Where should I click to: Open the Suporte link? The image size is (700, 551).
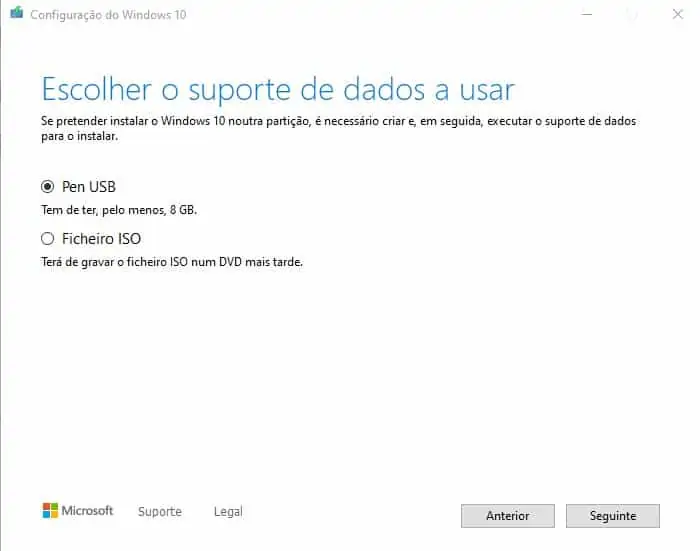tap(160, 511)
